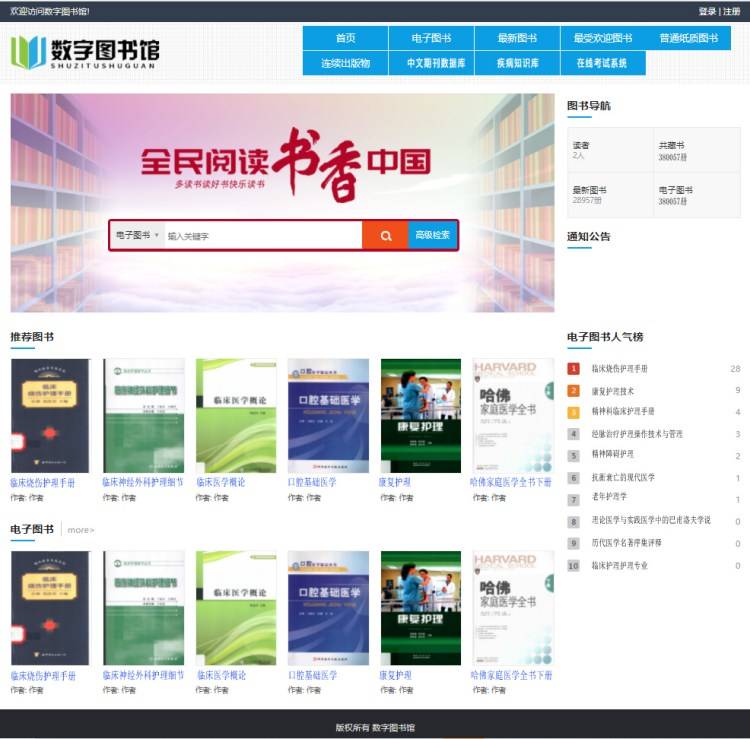Open 口腔基础医学 cover in 推荐图书
Screen dimensions: 750x739
click(x=328, y=415)
